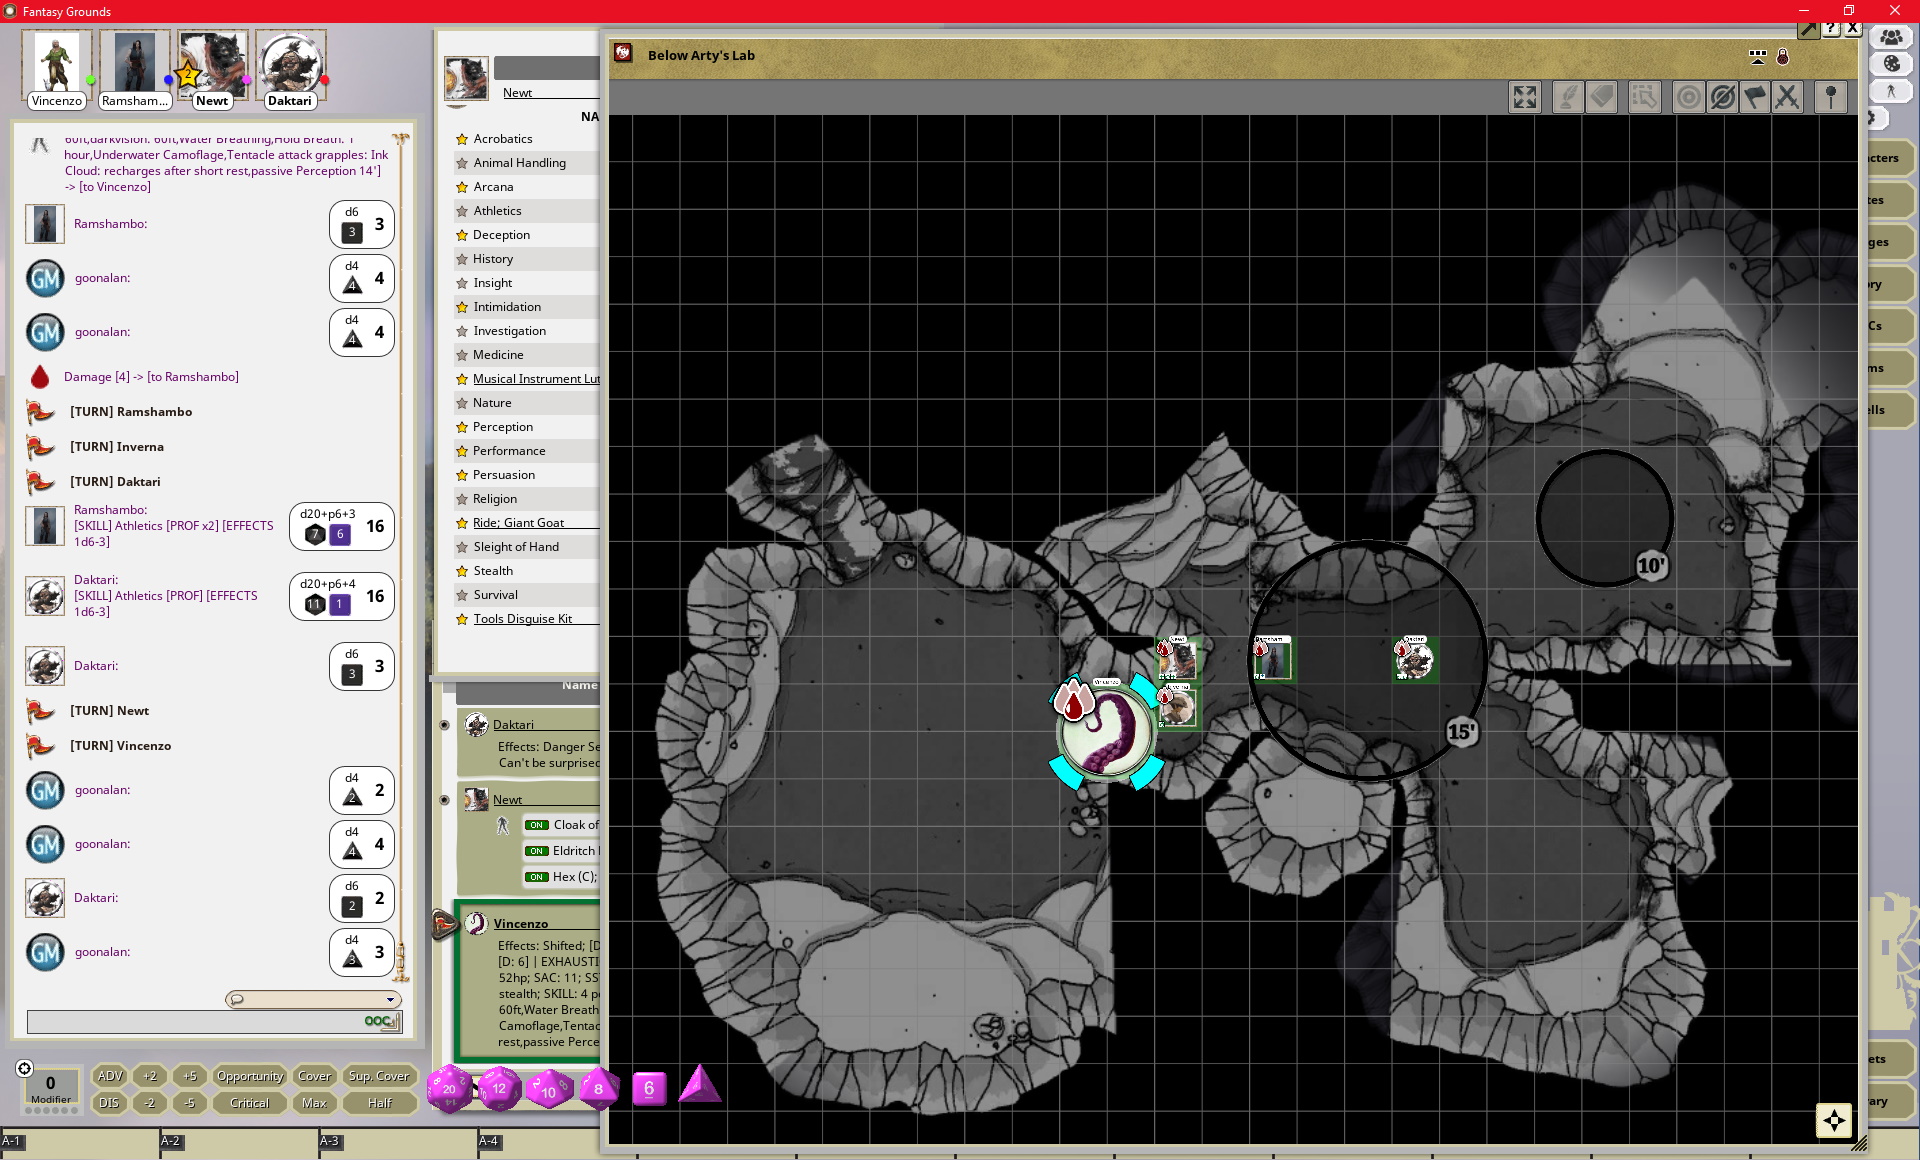Open the chat speaker dropdown

coord(390,999)
